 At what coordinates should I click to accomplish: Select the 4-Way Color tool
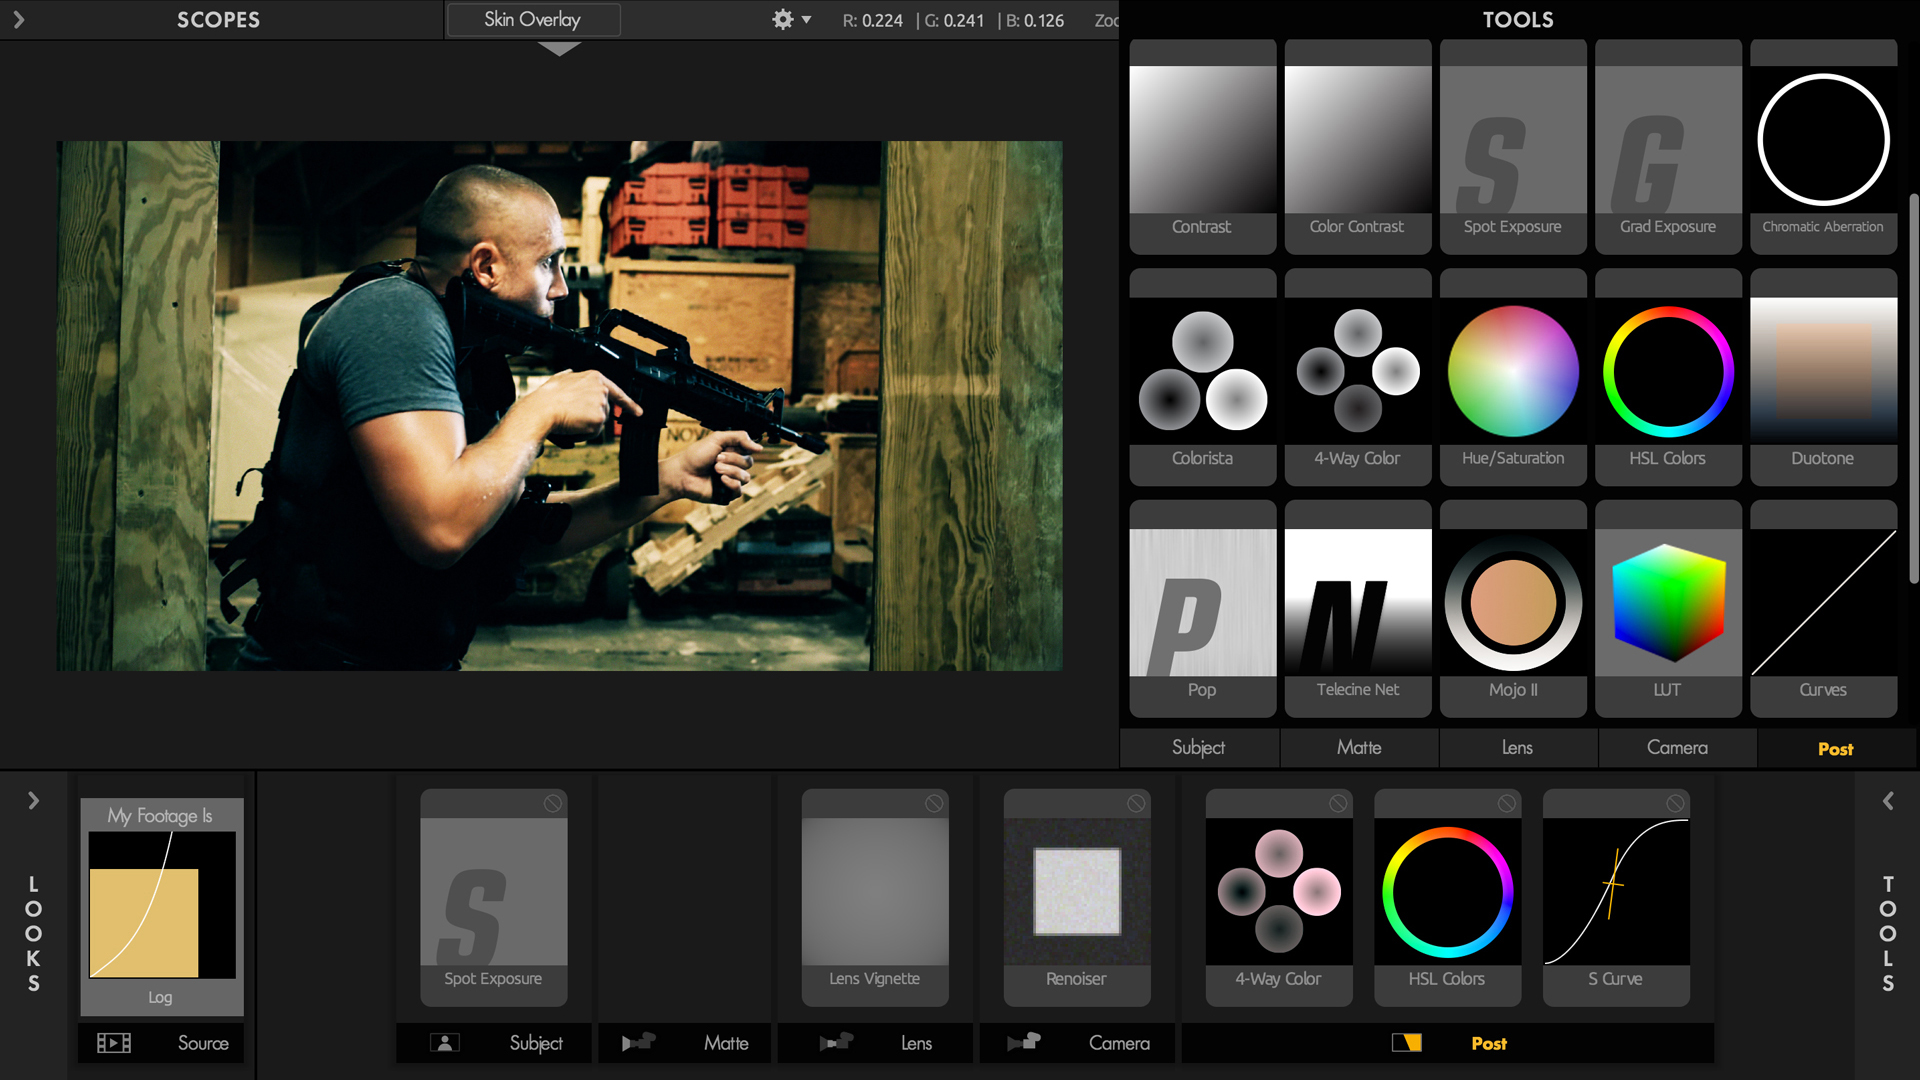[1356, 371]
